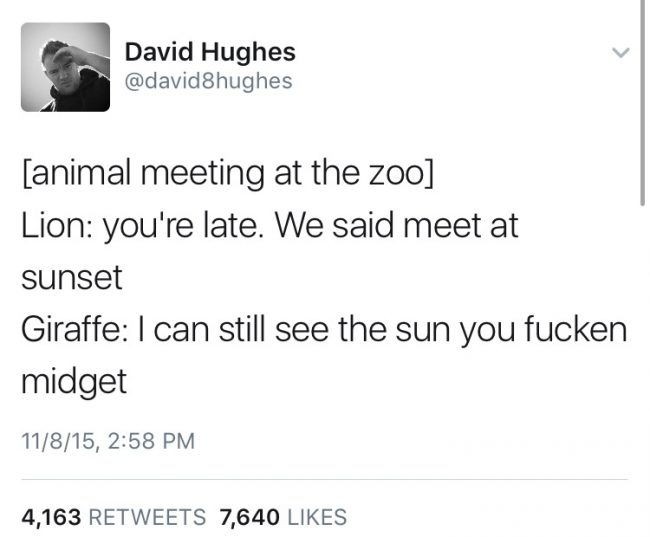The image size is (650, 537).
Task: Open the RETWEETS label list
Action: 147,517
